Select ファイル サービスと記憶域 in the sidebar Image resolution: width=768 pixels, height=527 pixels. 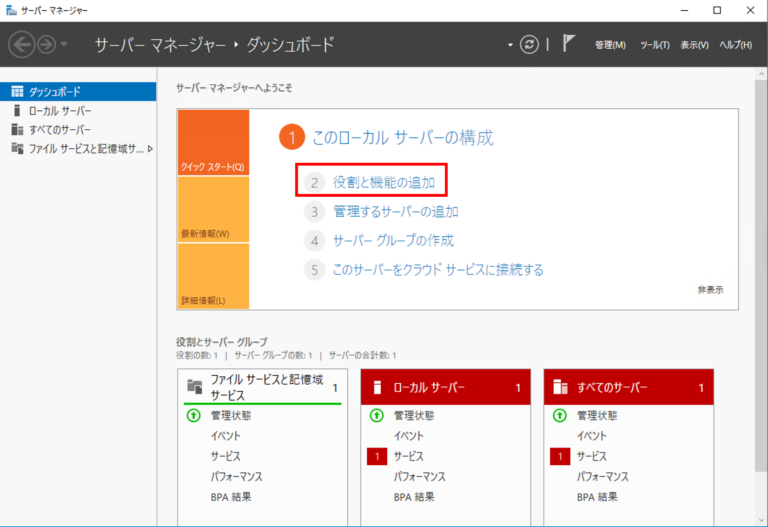coord(78,148)
